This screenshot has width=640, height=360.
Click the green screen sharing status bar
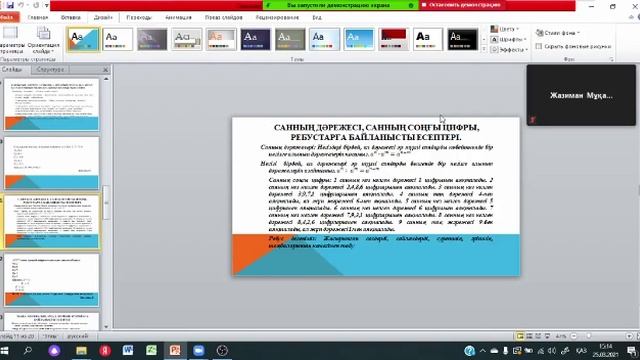point(340,5)
